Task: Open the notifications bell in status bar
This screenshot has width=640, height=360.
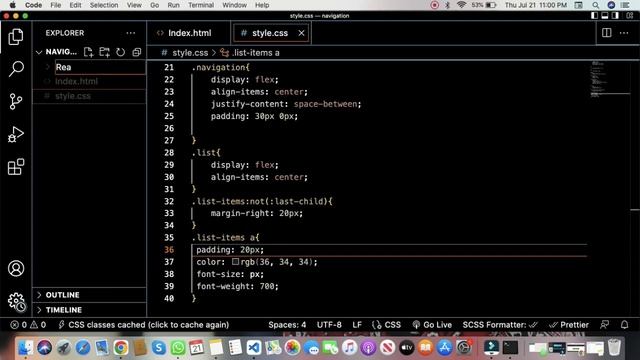Action: point(624,325)
